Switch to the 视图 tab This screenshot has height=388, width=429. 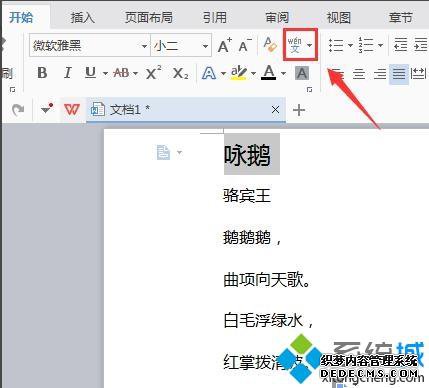pos(339,18)
